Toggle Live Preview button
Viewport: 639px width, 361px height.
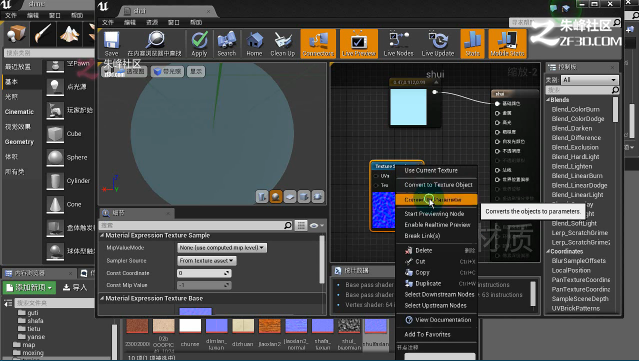tap(359, 44)
